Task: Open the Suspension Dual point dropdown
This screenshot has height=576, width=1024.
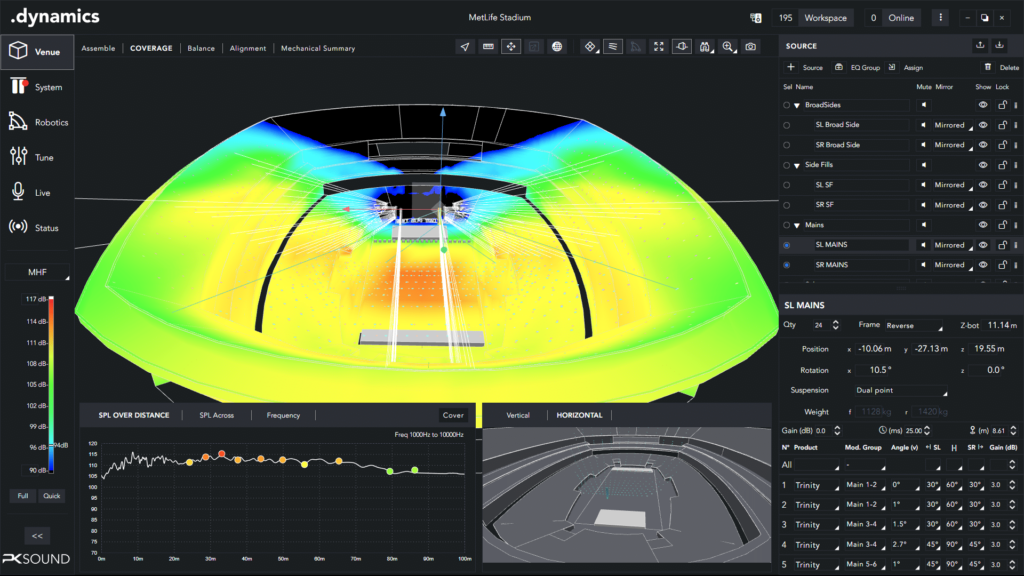Action: (900, 390)
